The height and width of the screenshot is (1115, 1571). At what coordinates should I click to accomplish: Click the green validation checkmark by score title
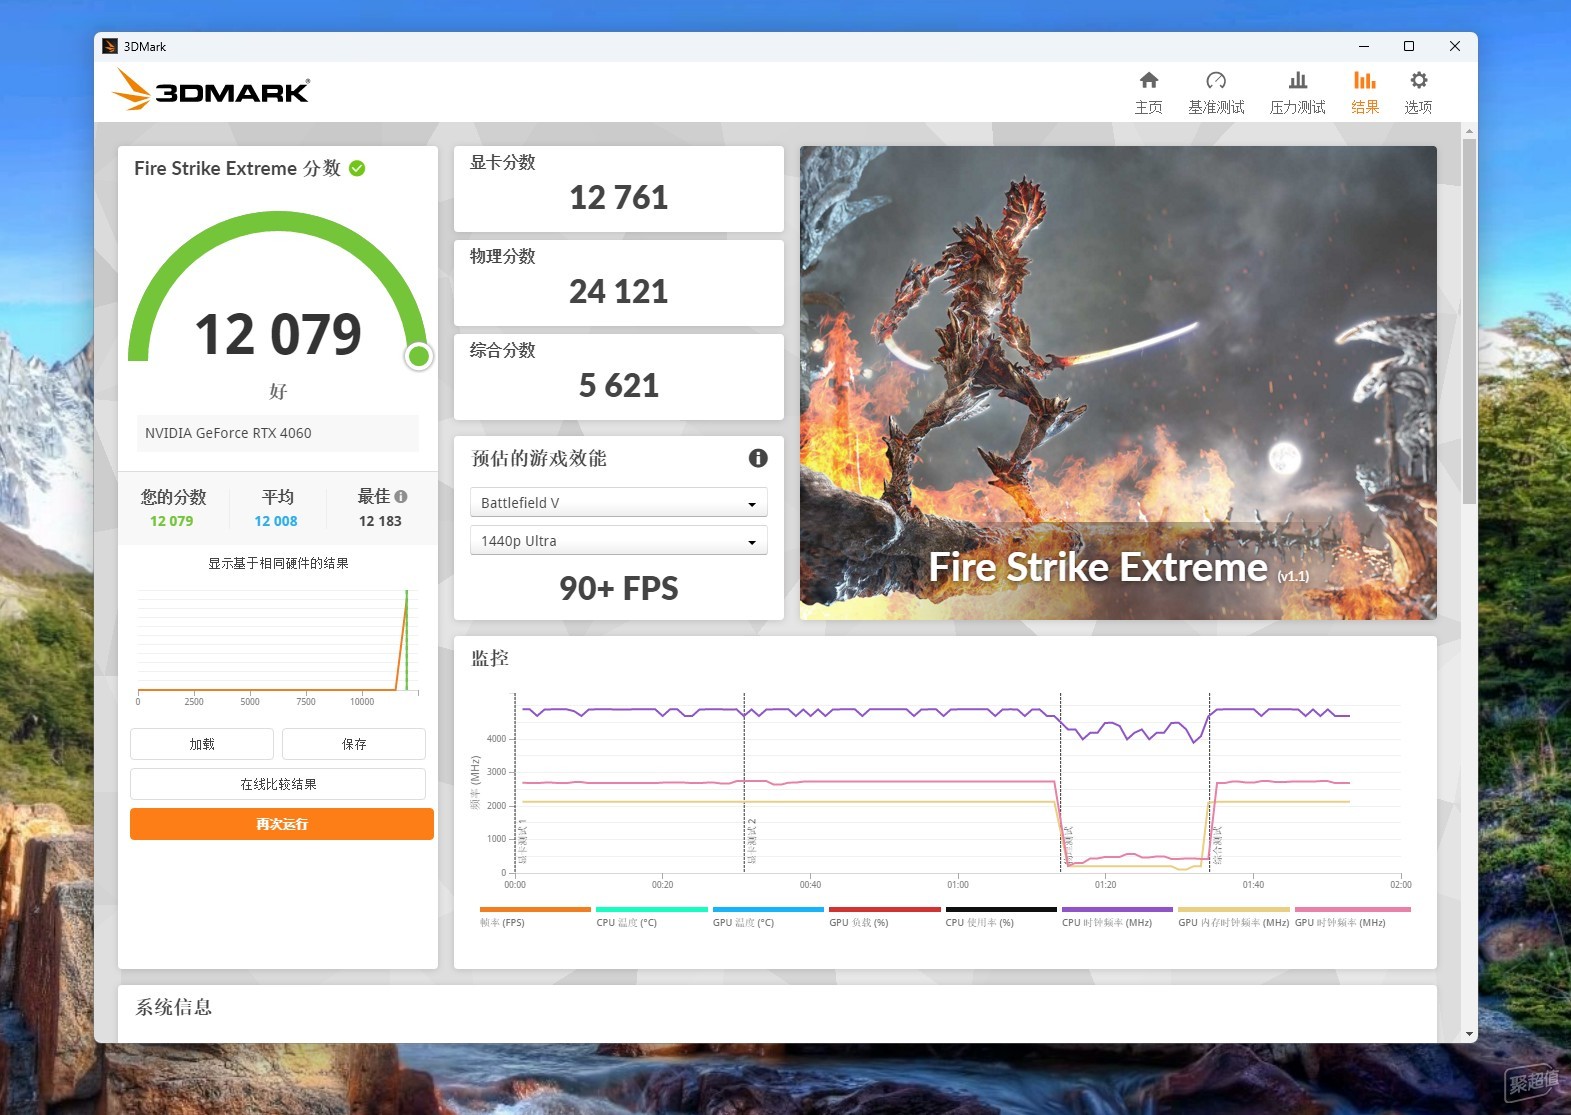pos(357,168)
